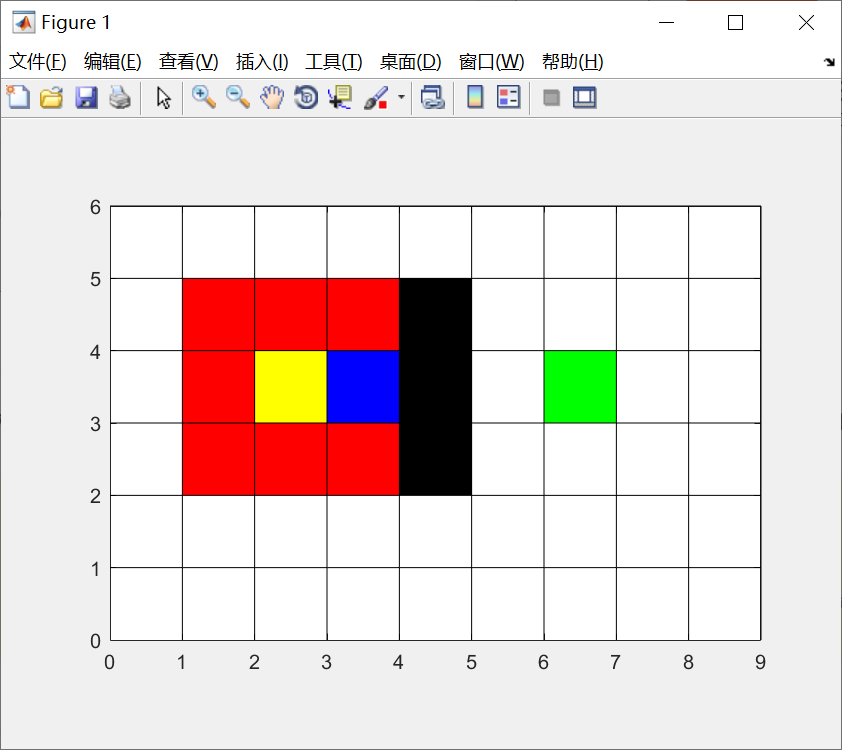The height and width of the screenshot is (750, 842).
Task: Insert a legend via the toolbar icon
Action: 509,98
